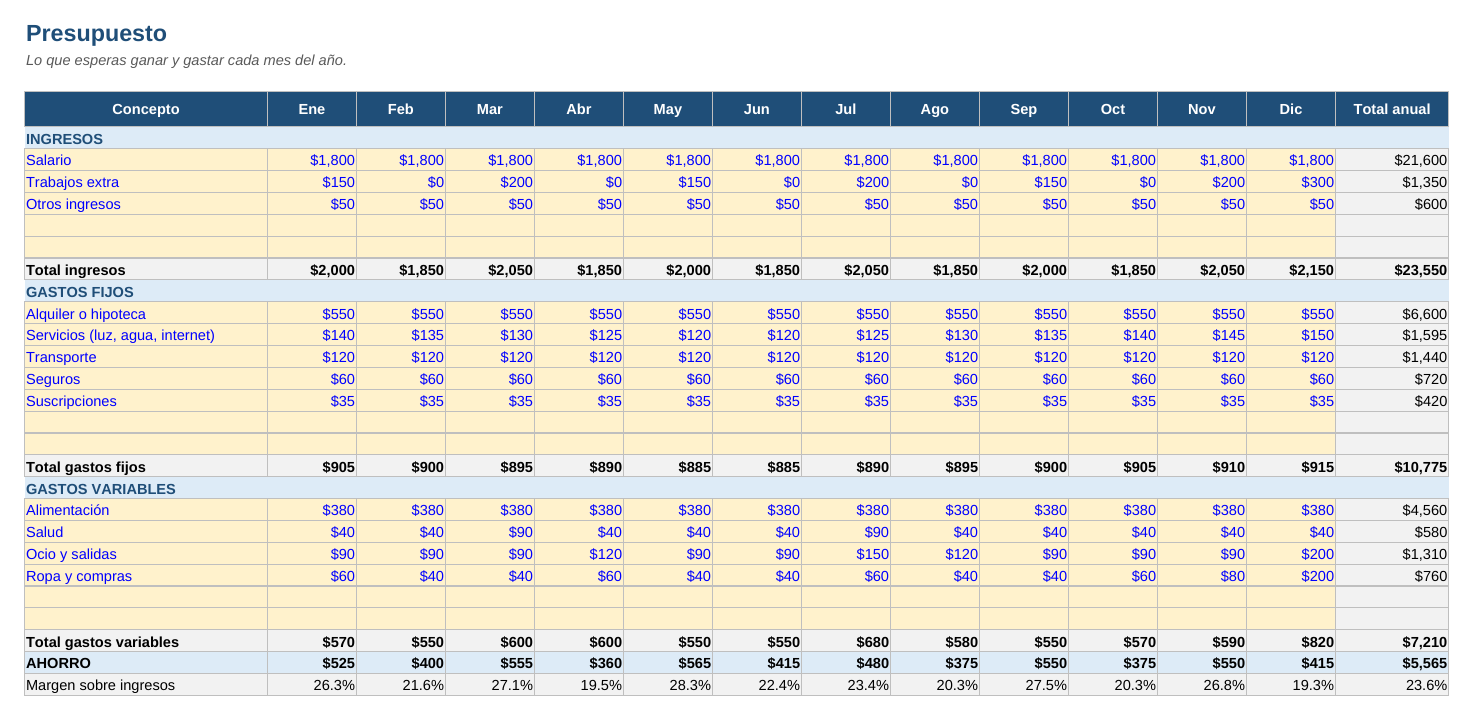The width and height of the screenshot is (1473, 720).
Task: Select the $10,775 total gastos fijos cell
Action: (1392, 467)
